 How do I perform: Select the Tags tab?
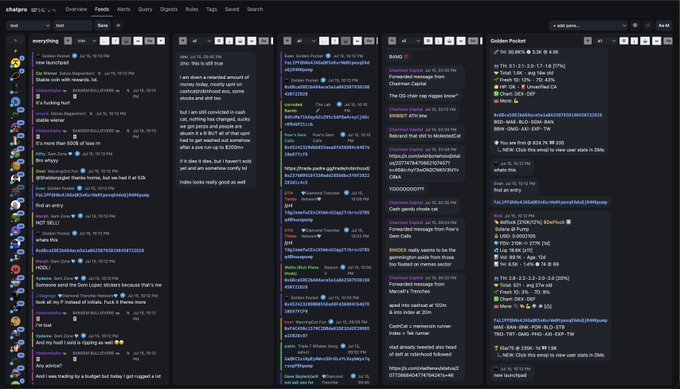[212, 9]
